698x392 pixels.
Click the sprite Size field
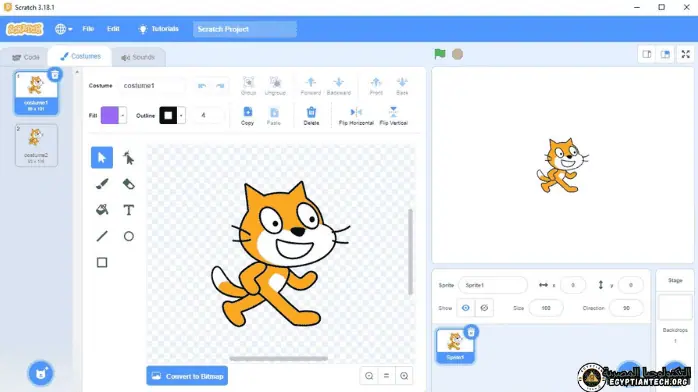point(546,308)
